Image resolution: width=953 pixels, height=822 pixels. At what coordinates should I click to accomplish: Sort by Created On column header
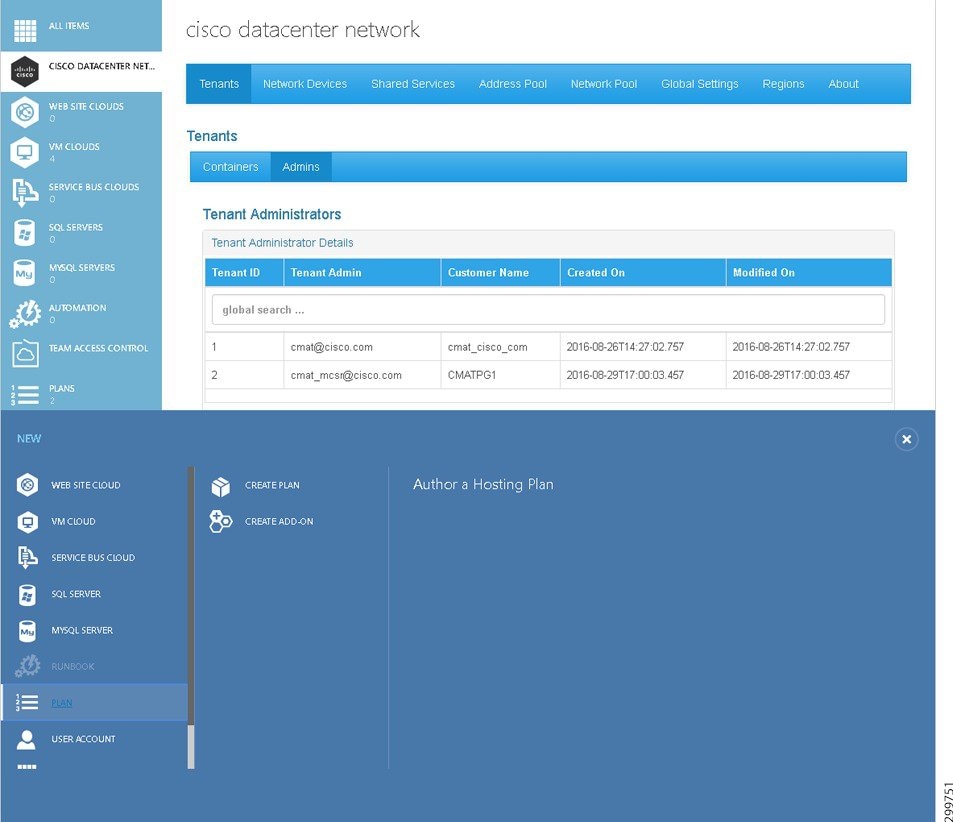pos(642,272)
